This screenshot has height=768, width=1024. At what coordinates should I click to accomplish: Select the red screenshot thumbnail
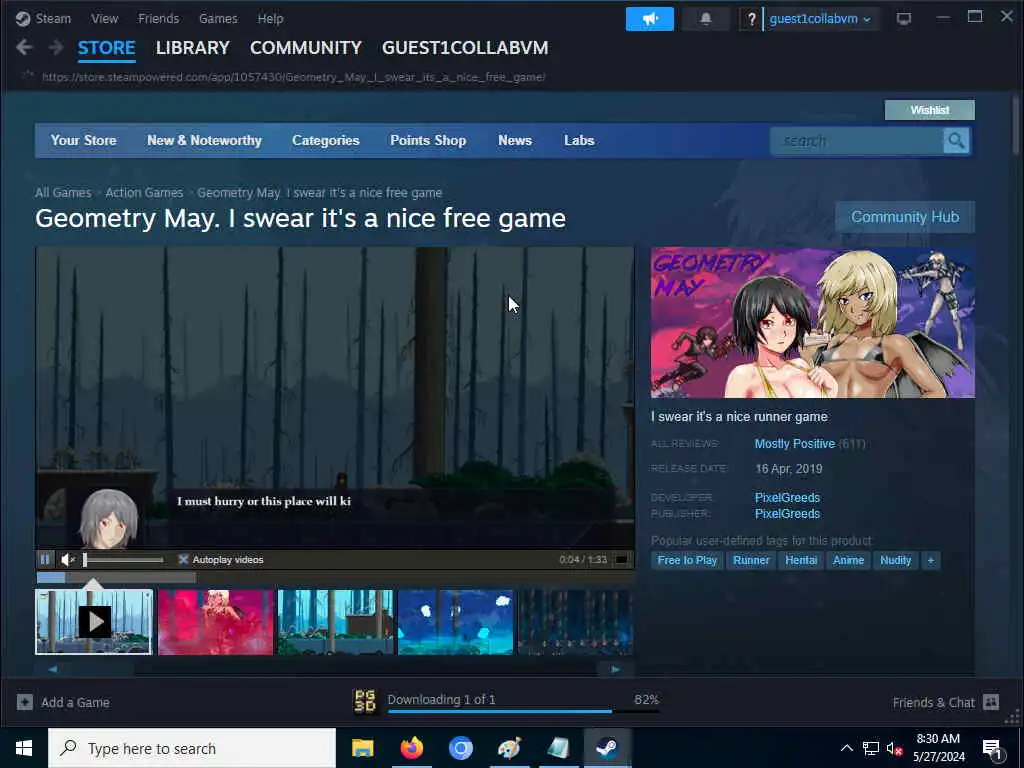coord(216,622)
